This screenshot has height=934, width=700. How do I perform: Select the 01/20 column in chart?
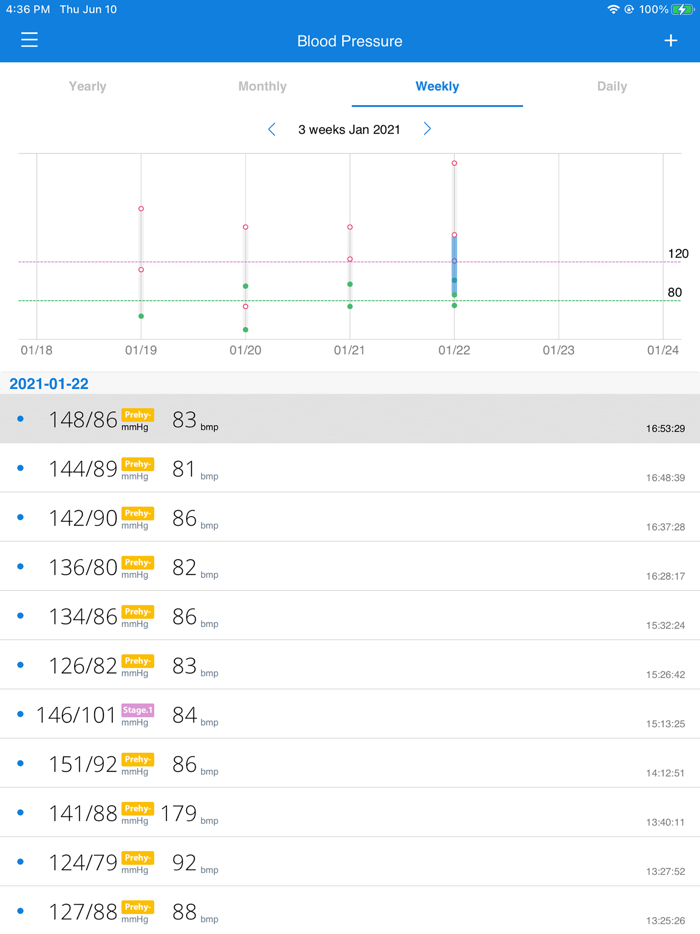tap(245, 278)
